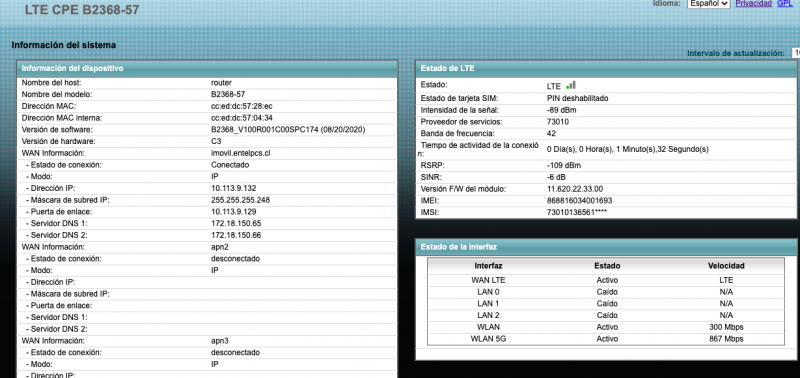800x378 pixels.
Task: Open the Intervalo de actualización dropdown
Action: pos(795,53)
